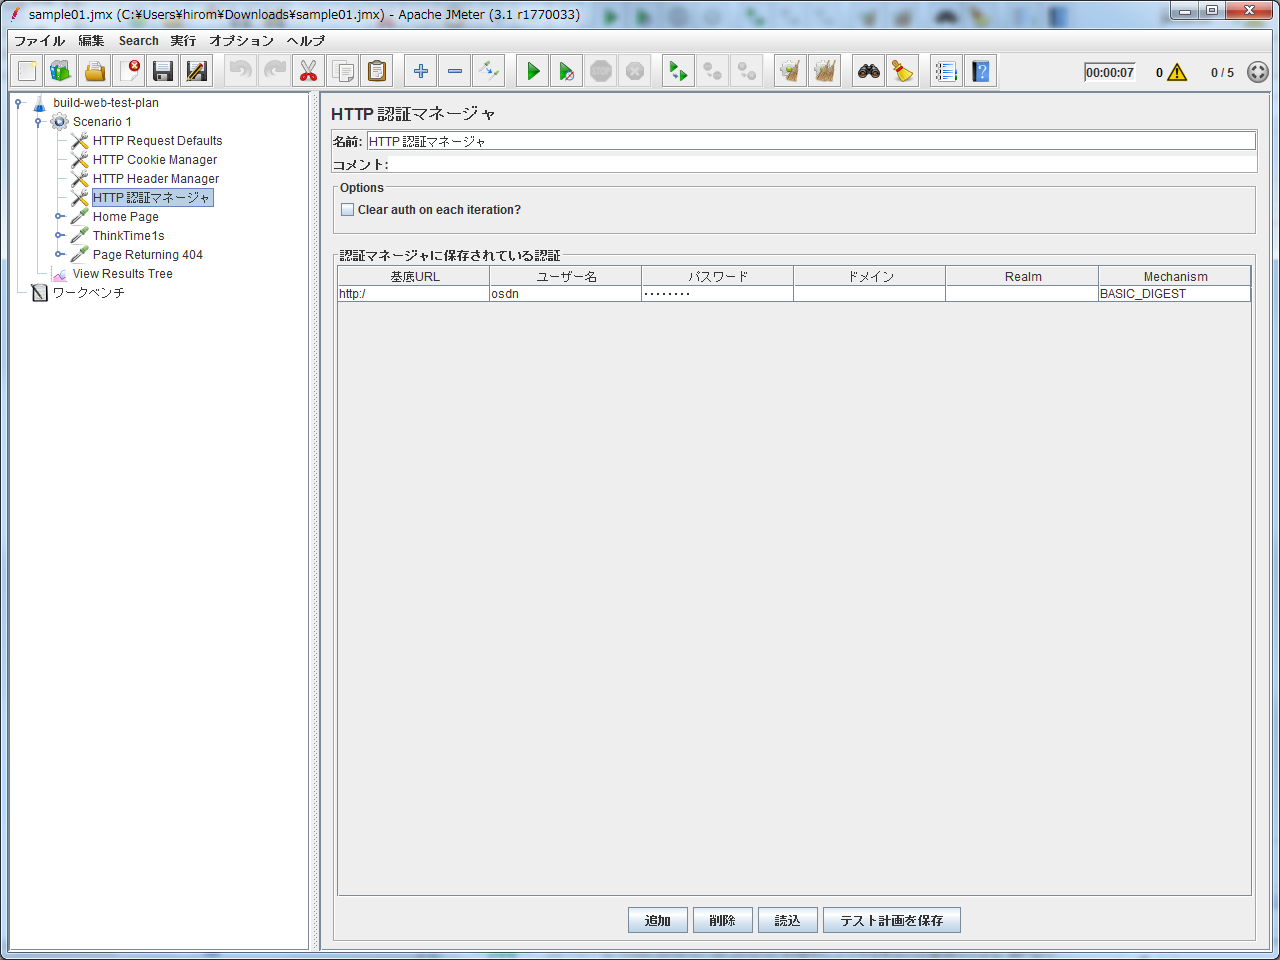Select the ワークベンチ tree item
1280x960 pixels.
coord(89,293)
